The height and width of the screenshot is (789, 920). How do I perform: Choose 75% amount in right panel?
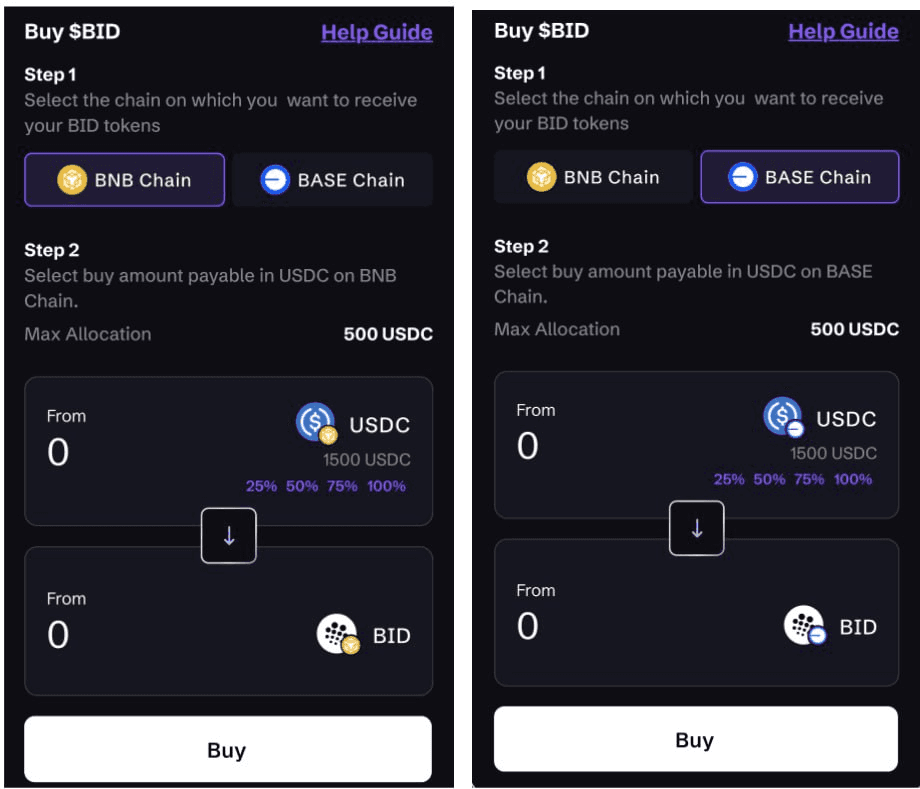[809, 479]
